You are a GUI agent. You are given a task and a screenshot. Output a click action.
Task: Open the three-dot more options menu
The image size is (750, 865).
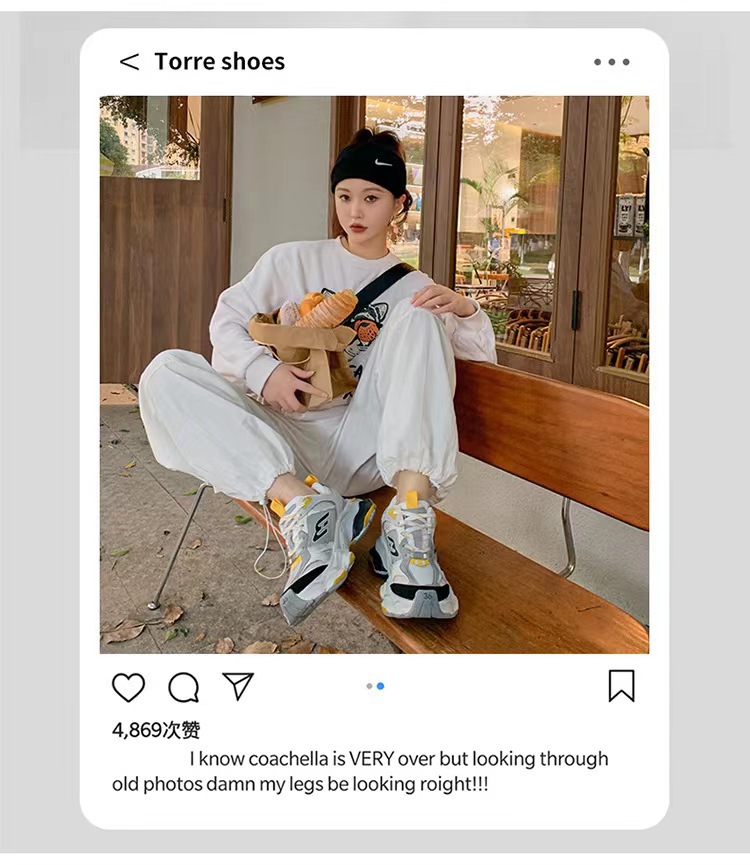pyautogui.click(x=612, y=62)
